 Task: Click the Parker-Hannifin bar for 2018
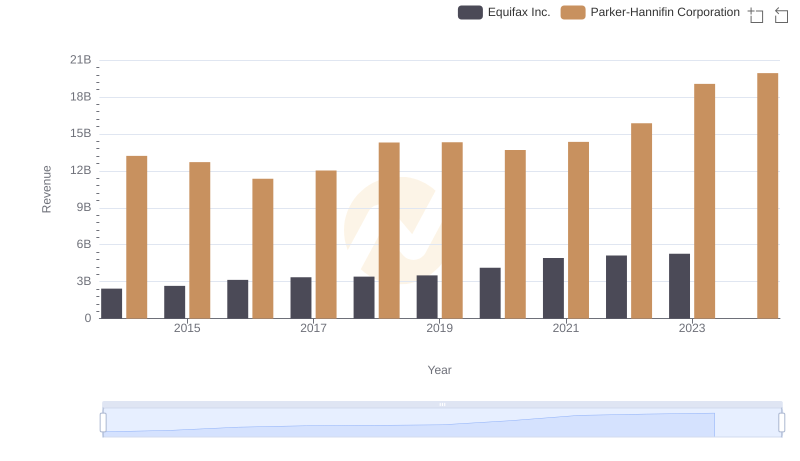click(x=389, y=230)
